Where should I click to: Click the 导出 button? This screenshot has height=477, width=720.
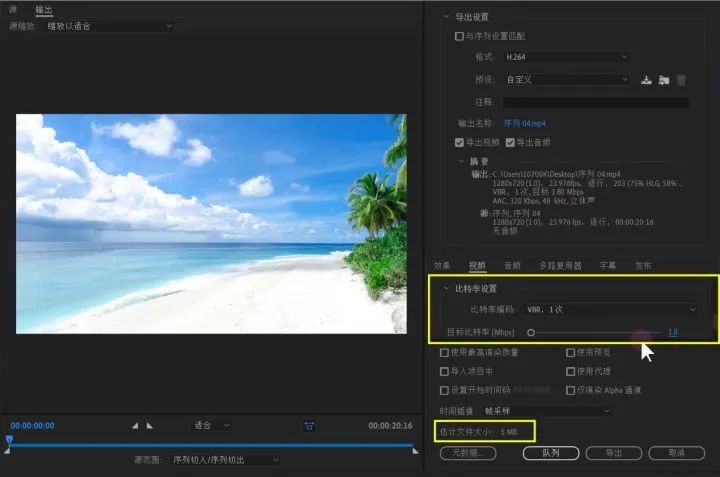tap(614, 453)
